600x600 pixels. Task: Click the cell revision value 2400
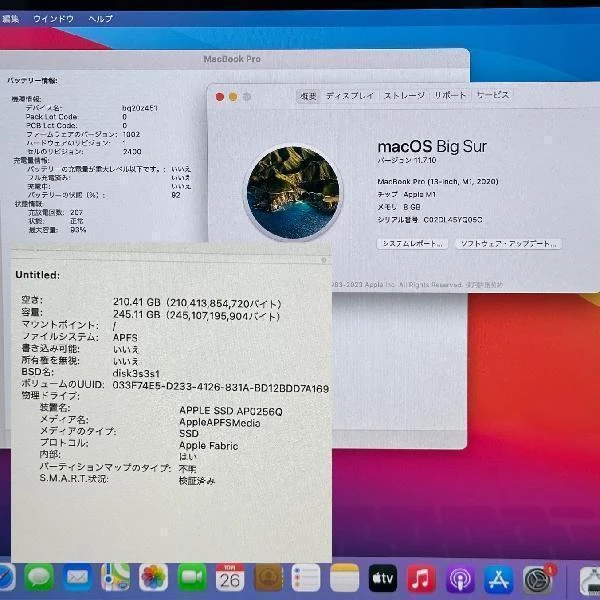(x=132, y=152)
